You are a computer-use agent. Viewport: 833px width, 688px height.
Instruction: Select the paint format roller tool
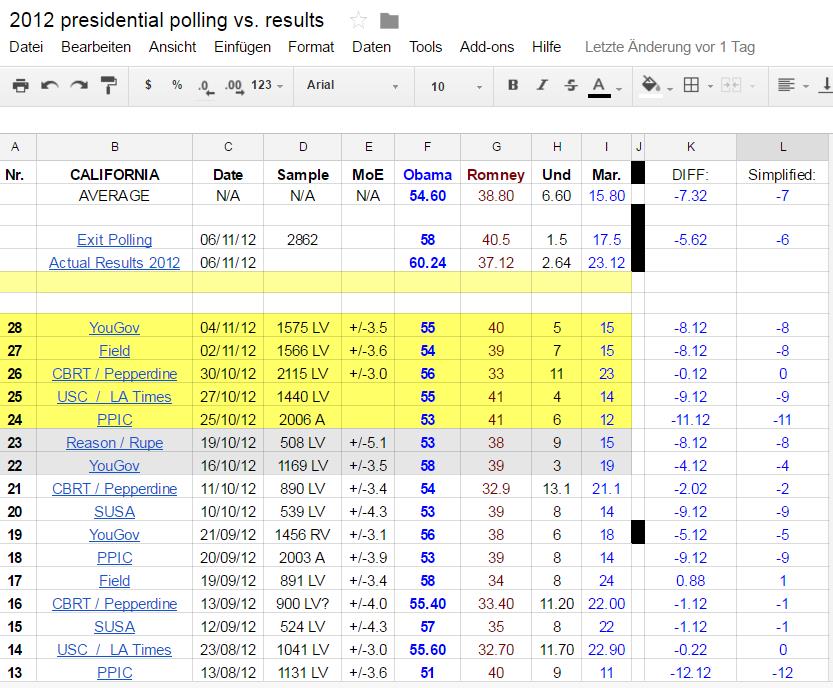click(109, 86)
